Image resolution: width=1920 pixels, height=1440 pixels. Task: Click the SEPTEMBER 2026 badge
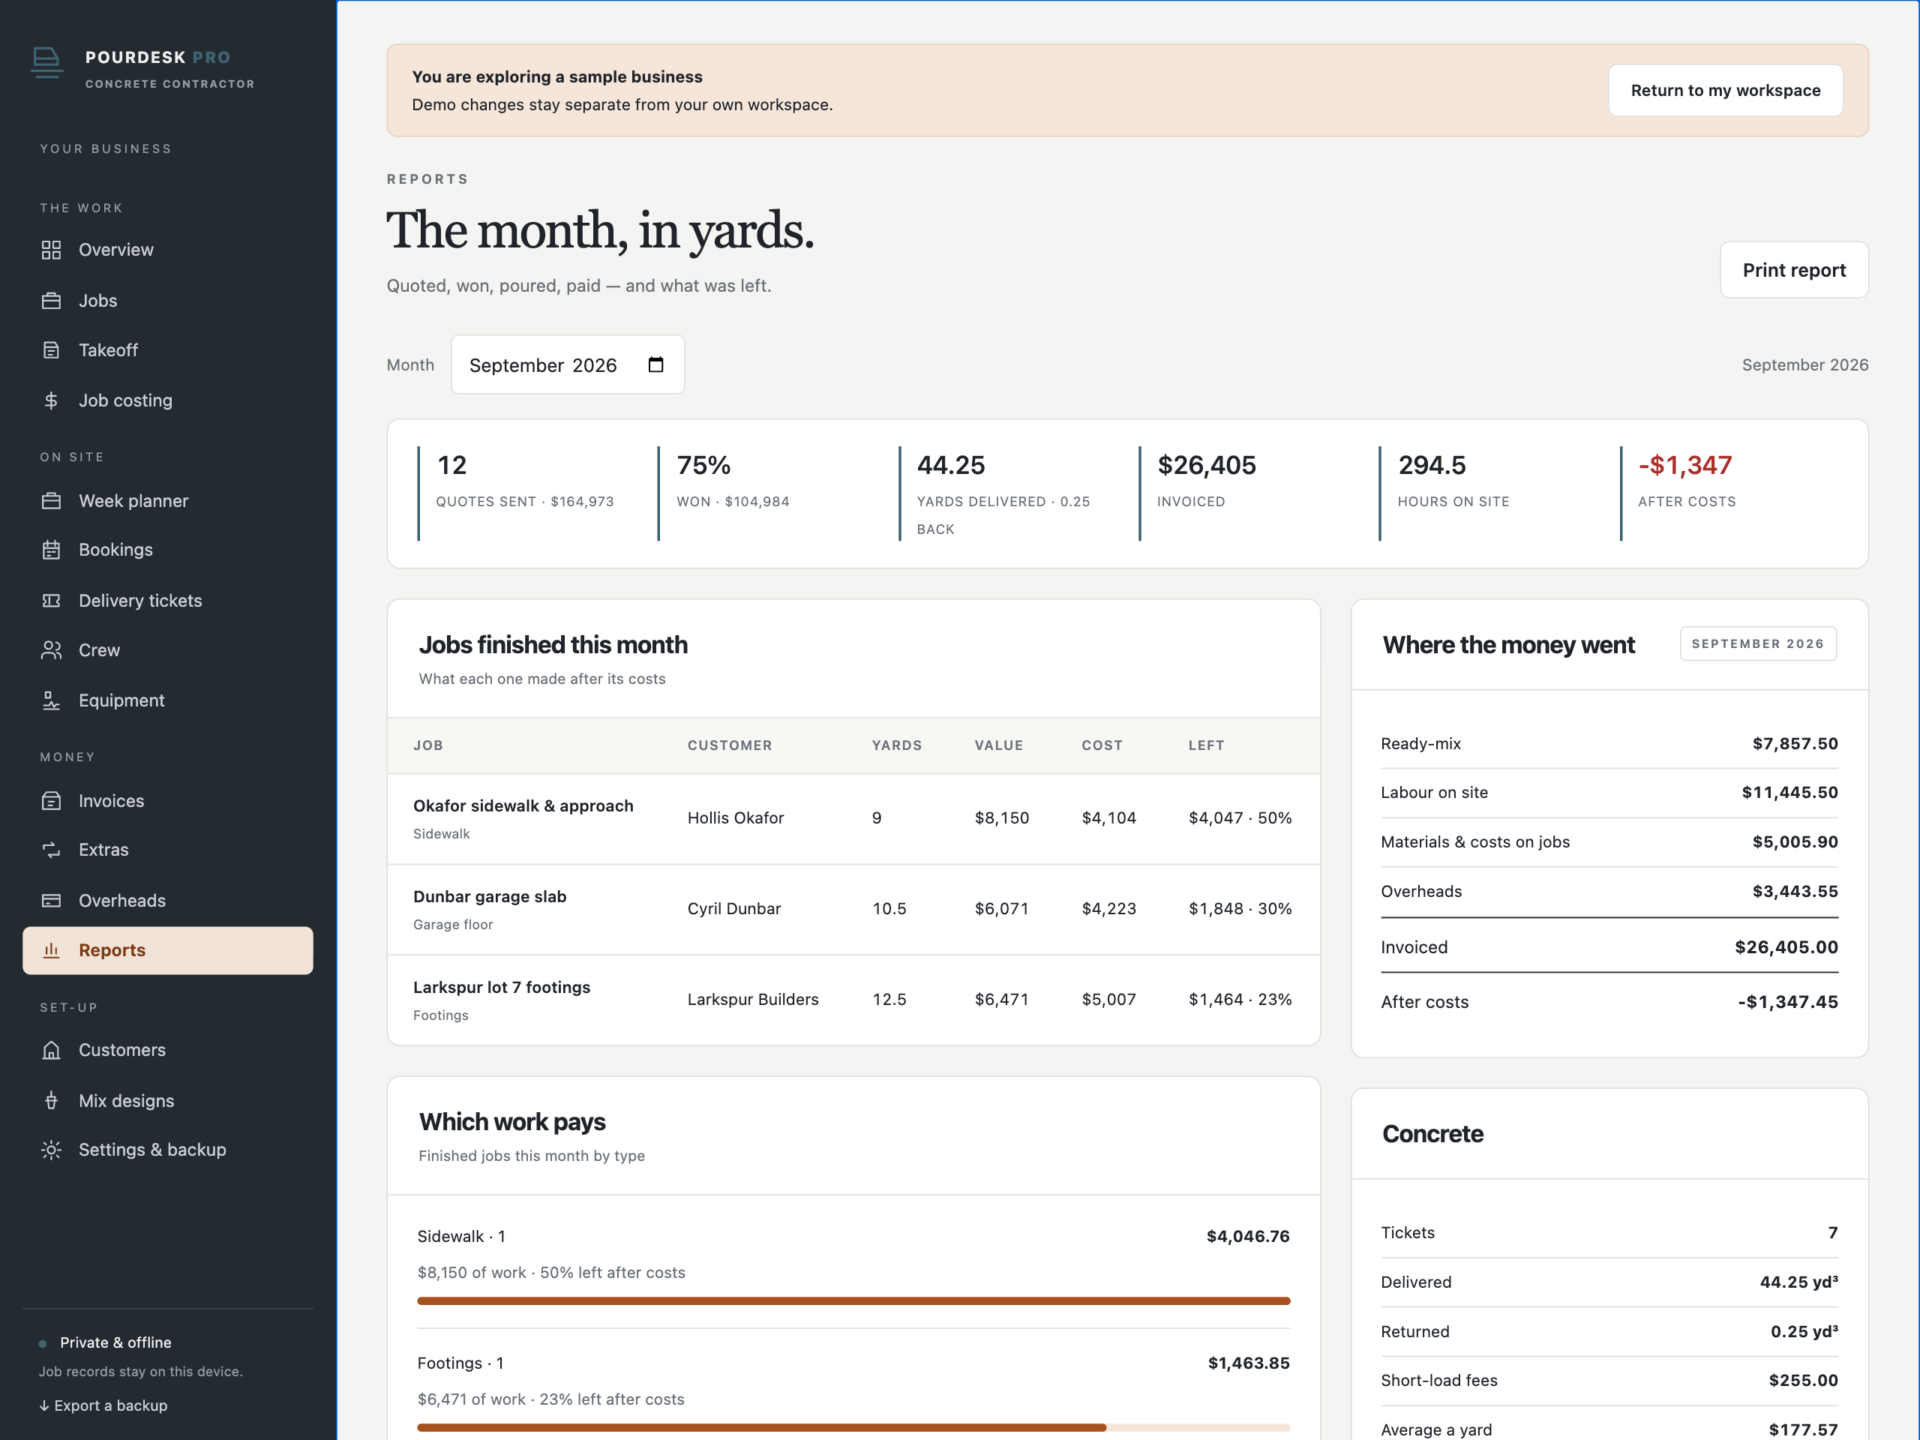(1757, 644)
